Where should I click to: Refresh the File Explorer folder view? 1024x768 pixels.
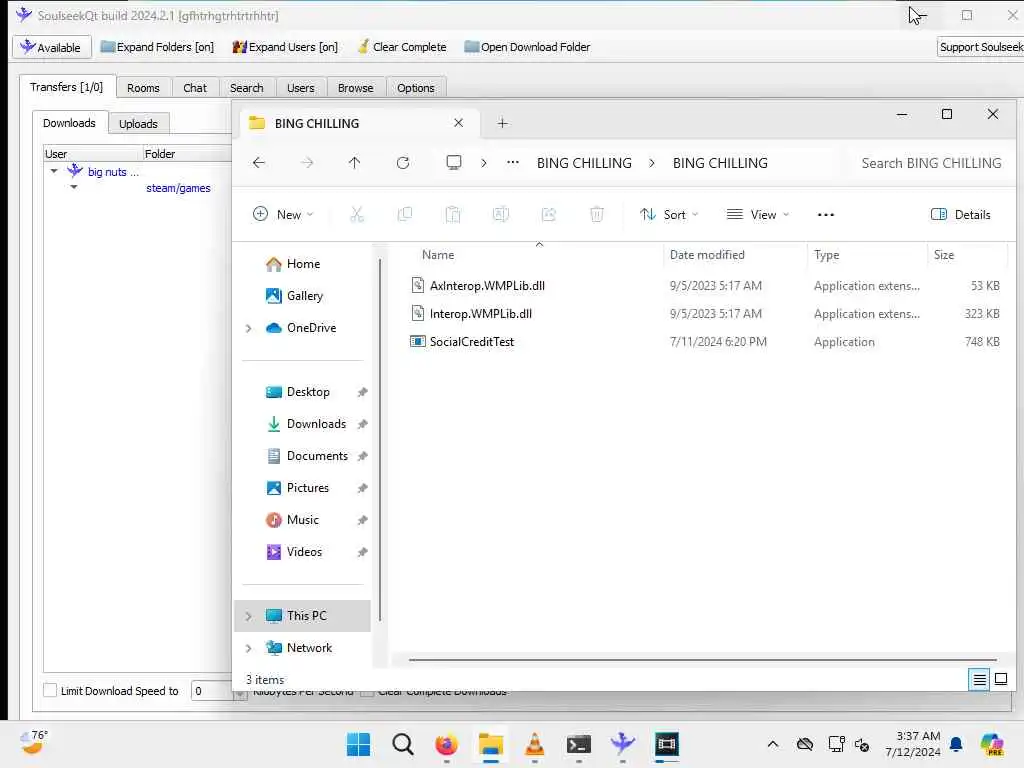(x=403, y=163)
